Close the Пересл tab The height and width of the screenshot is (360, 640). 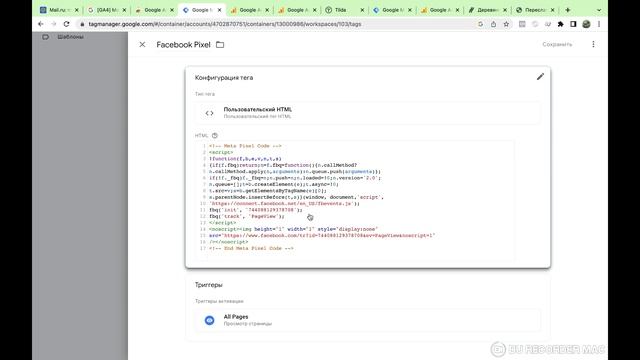point(553,10)
